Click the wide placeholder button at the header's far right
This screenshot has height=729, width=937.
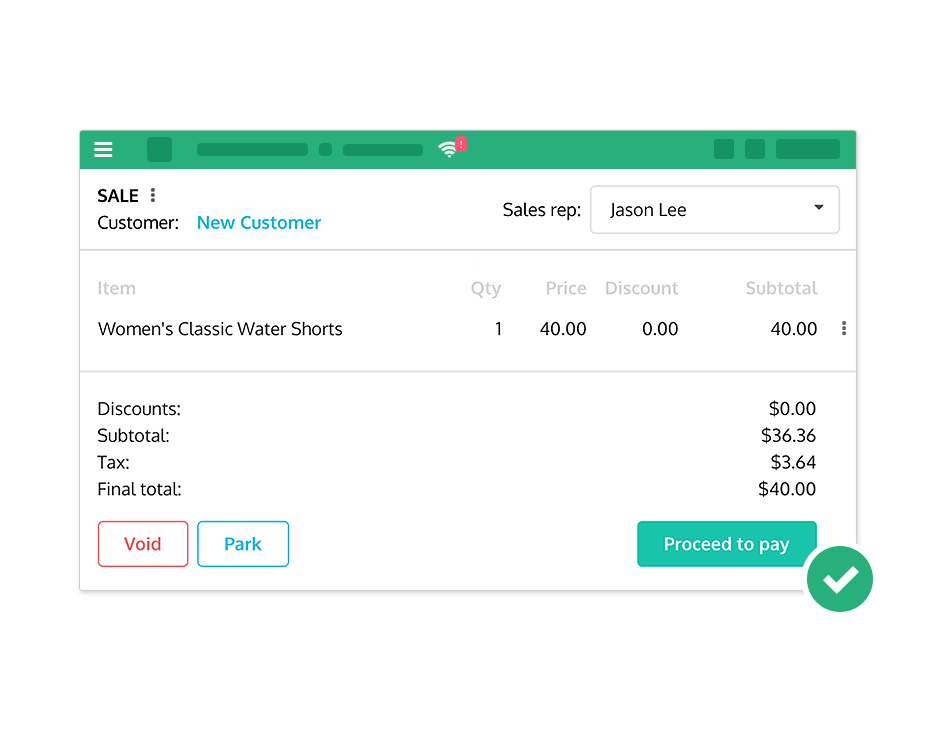808,149
